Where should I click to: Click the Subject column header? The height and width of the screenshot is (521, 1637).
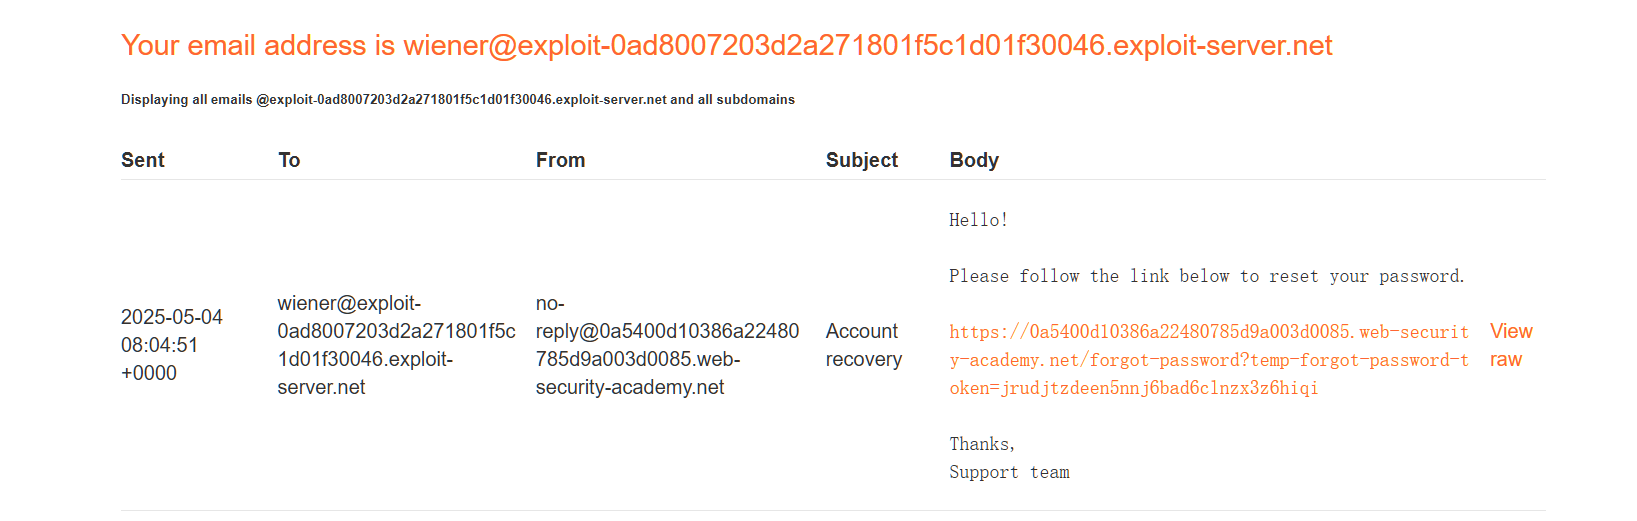tap(861, 160)
